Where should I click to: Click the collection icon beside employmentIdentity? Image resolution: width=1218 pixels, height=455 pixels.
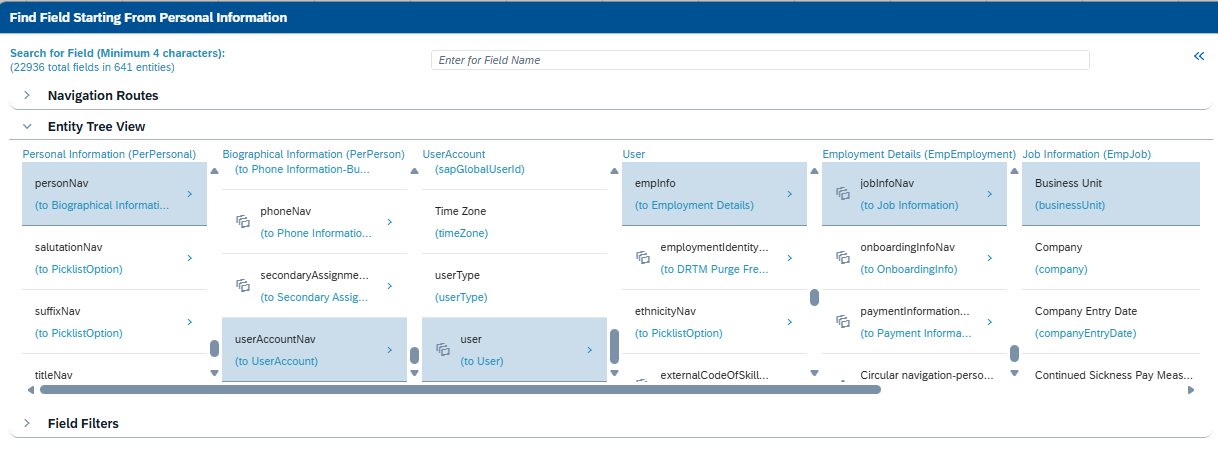642,257
